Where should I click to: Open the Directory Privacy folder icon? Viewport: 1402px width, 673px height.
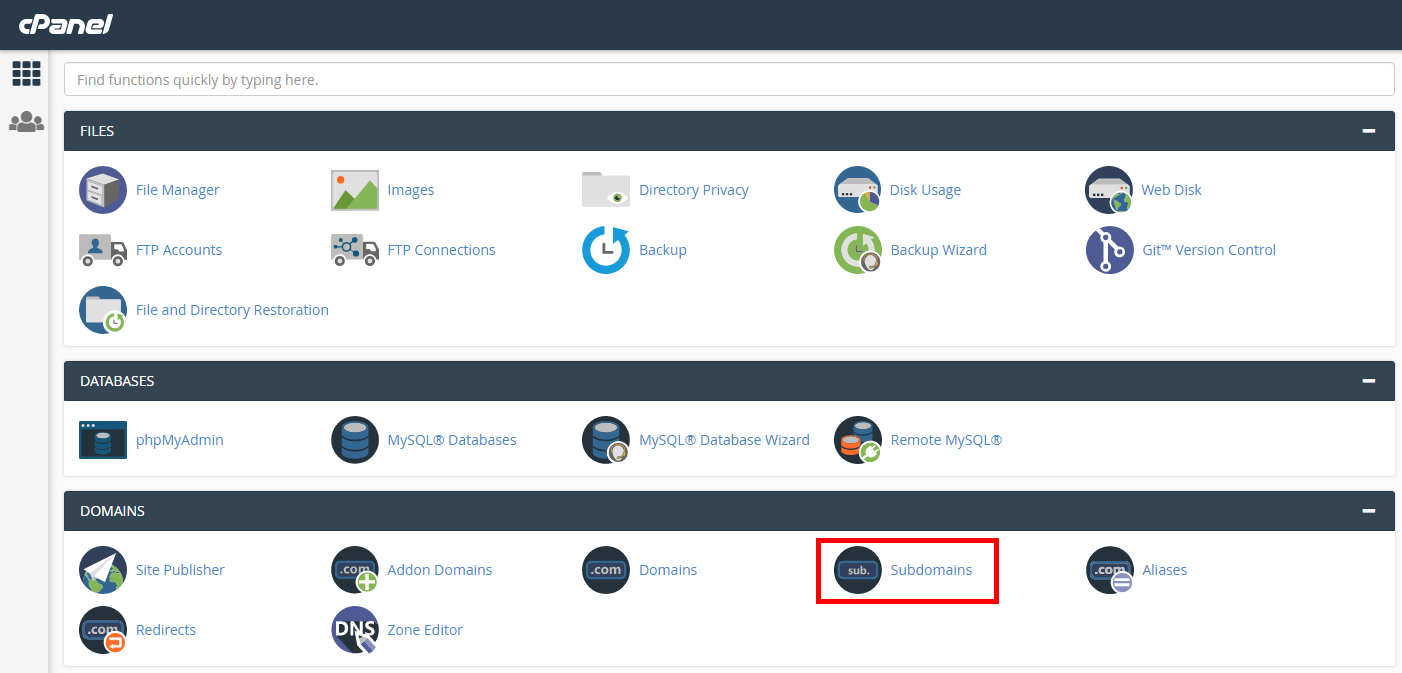[606, 190]
